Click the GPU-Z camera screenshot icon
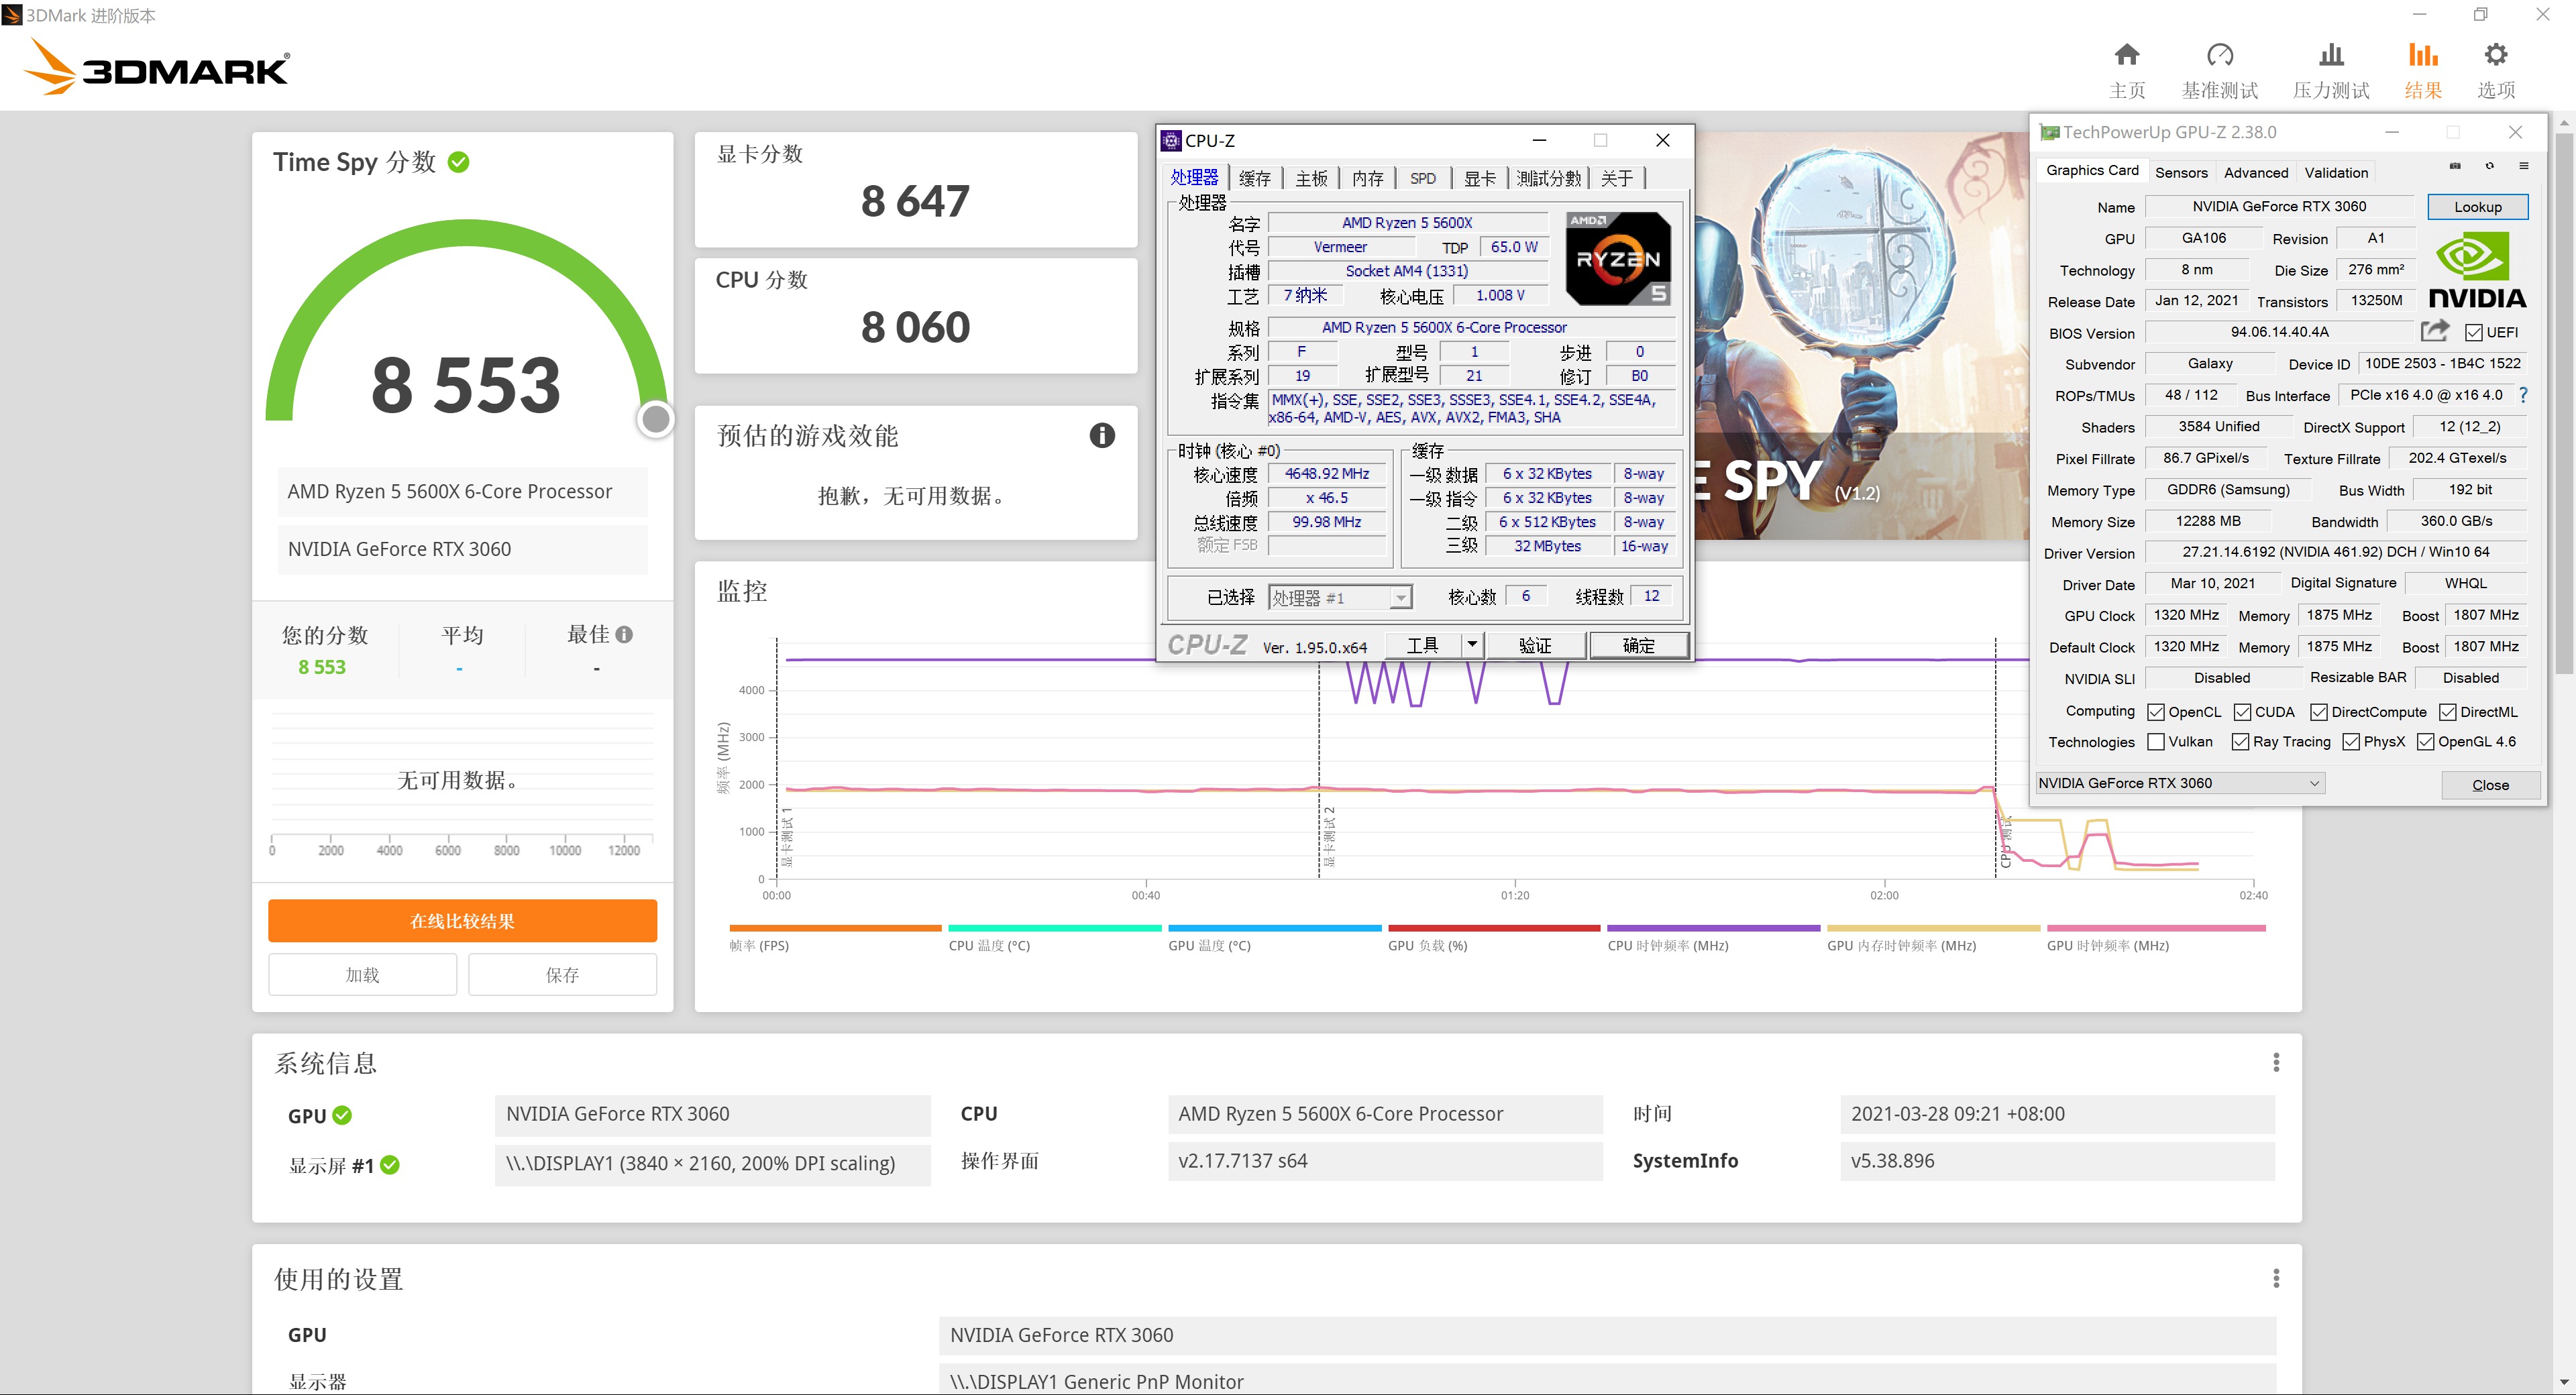 2455,166
